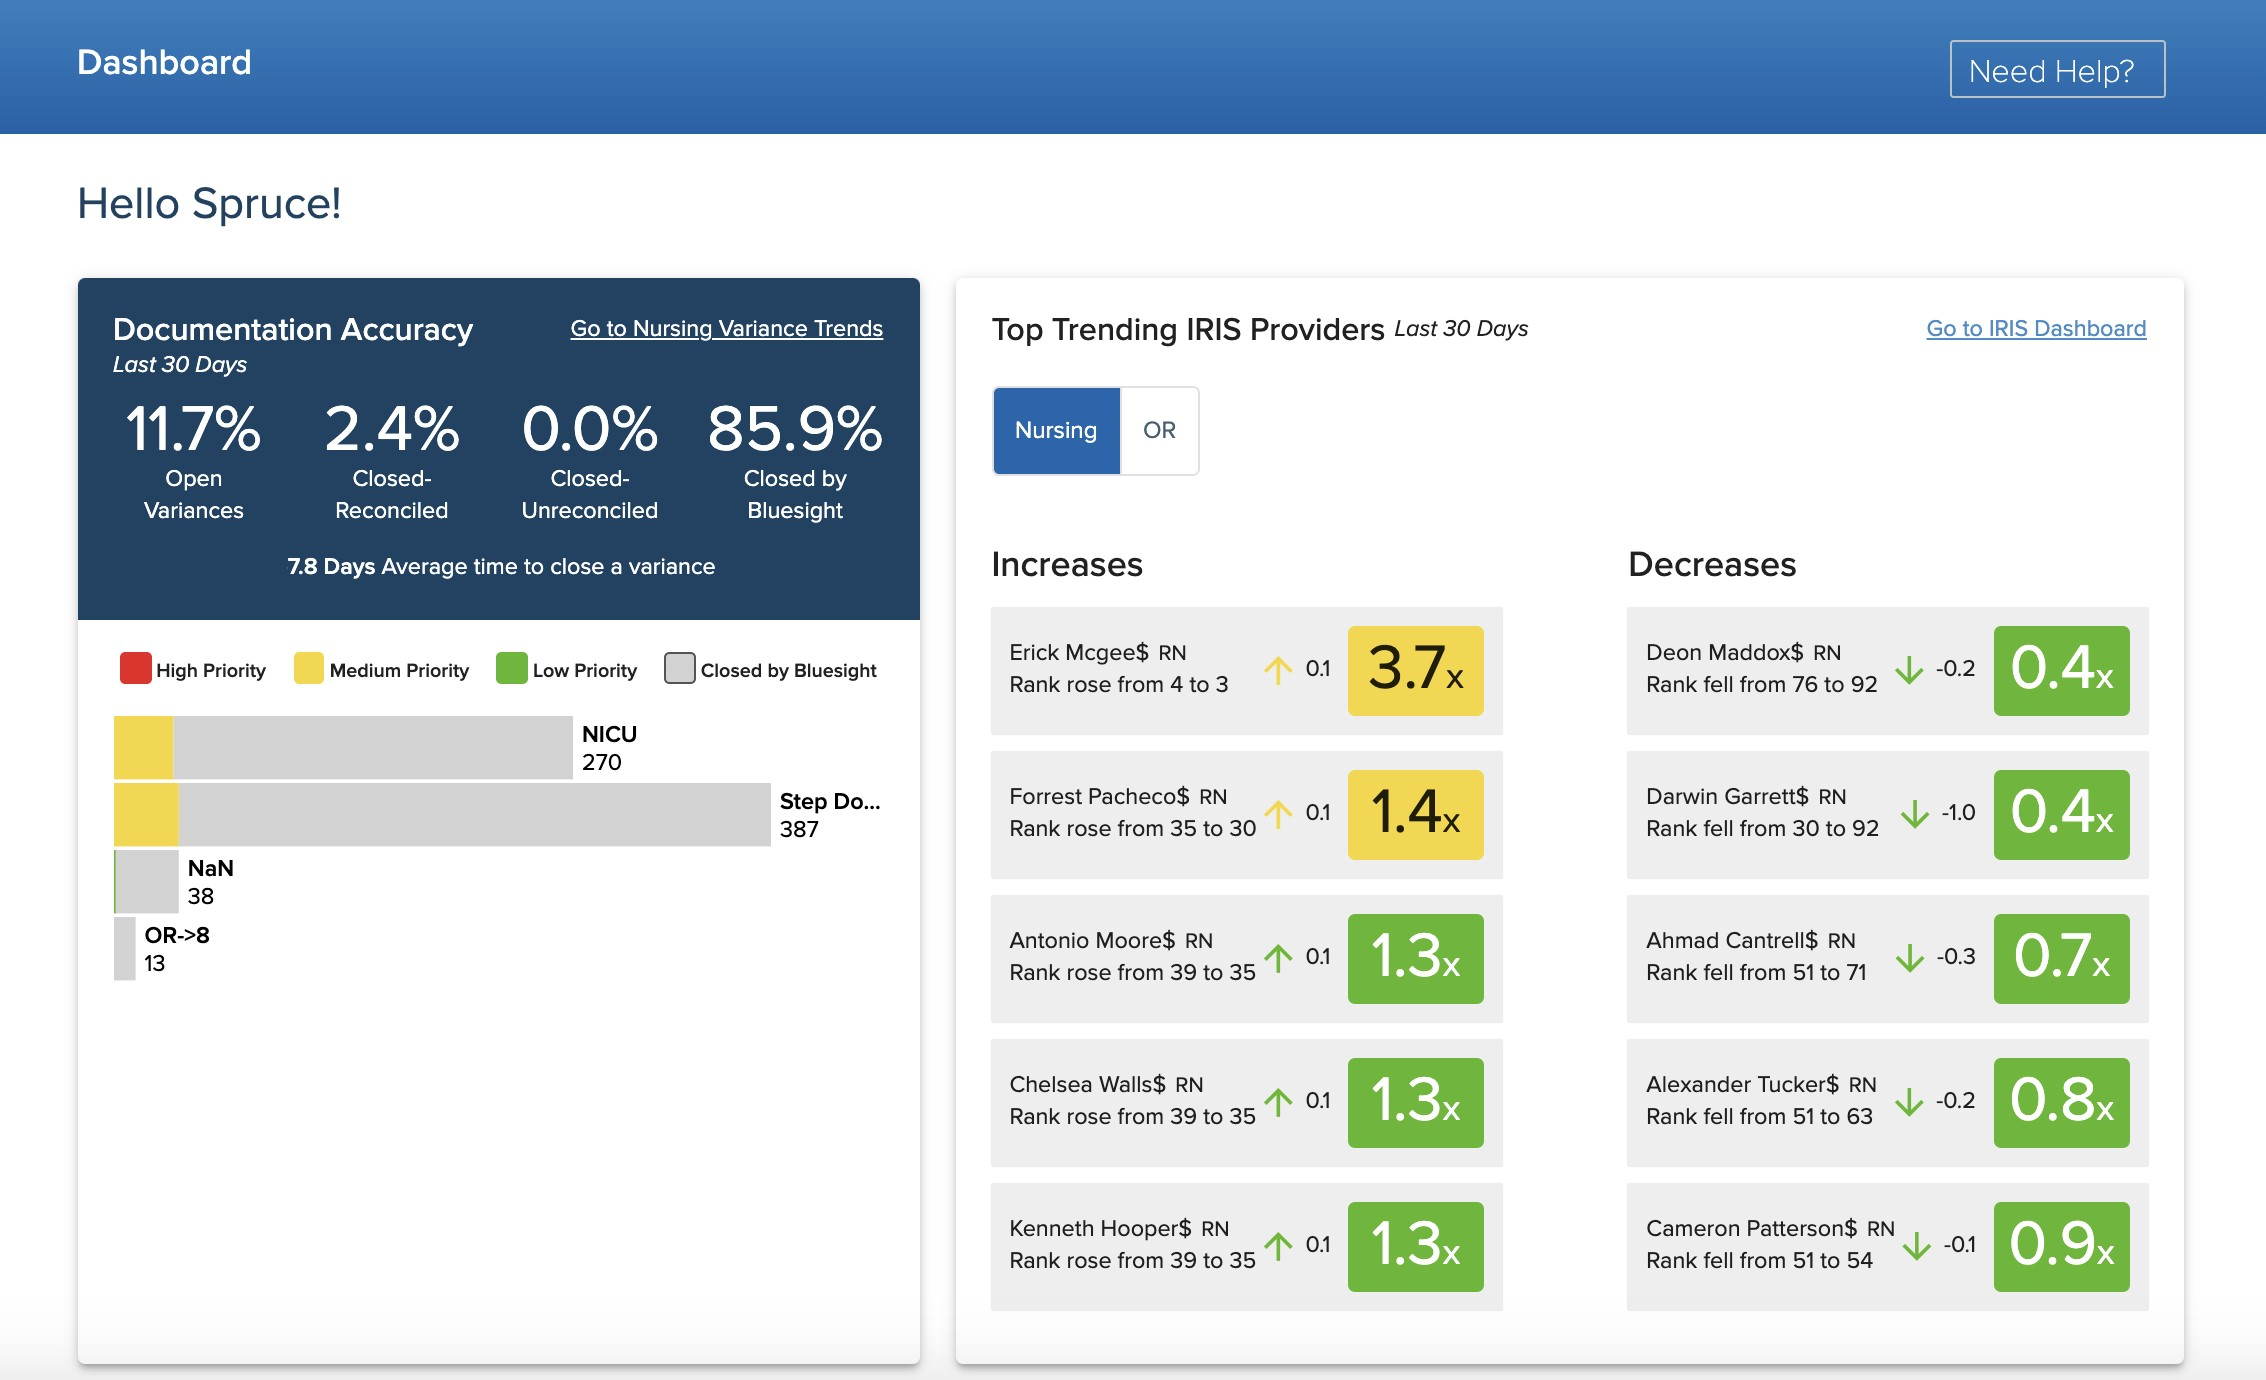Screen dimensions: 2266x1380
Task: Click up arrow next to Erick Mcgee
Action: [x=1277, y=669]
